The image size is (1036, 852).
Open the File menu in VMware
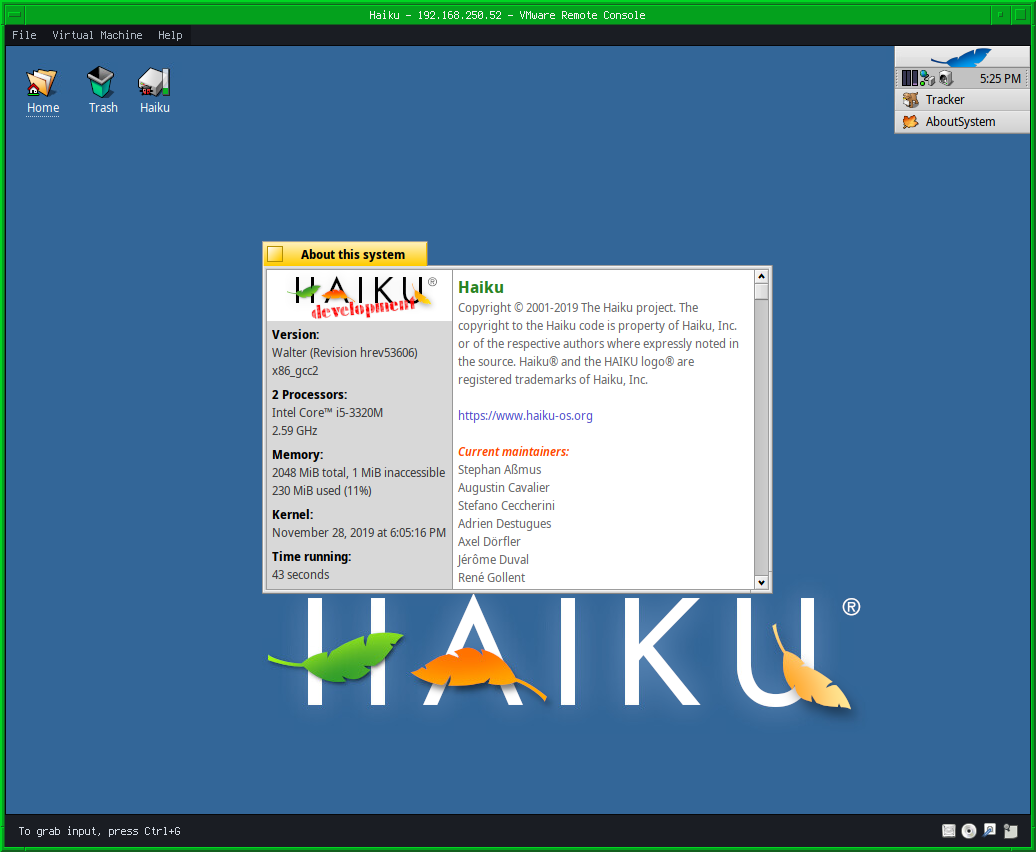tap(23, 35)
